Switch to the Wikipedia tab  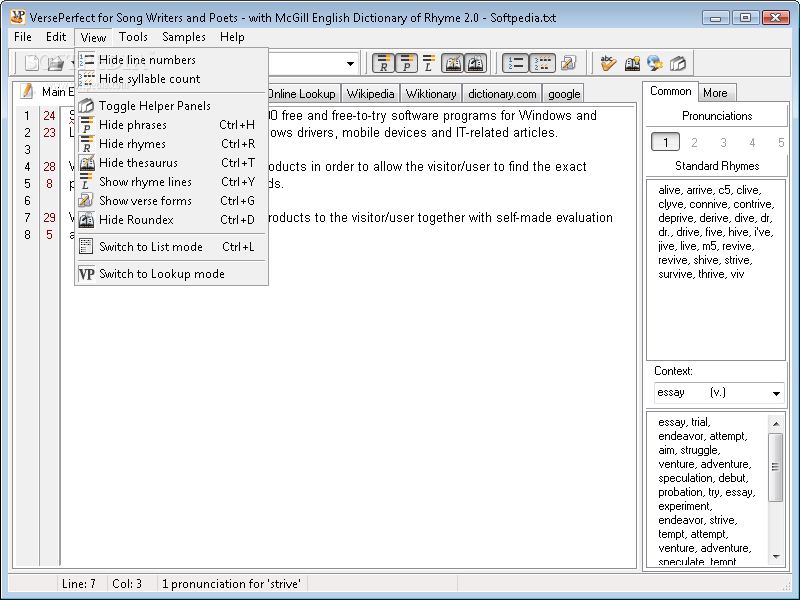pos(370,93)
